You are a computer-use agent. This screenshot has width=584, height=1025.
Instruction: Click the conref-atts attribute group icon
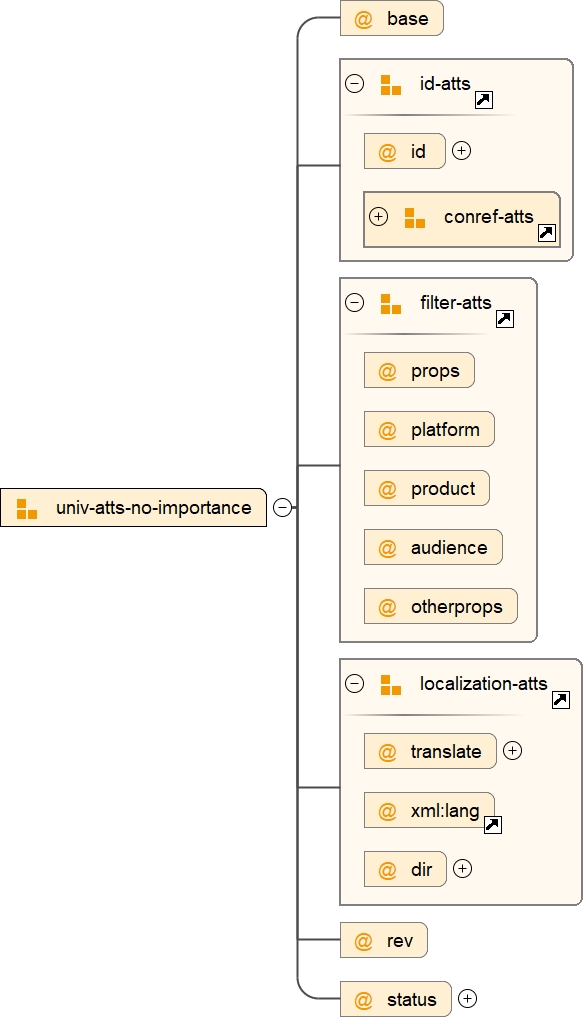click(415, 218)
